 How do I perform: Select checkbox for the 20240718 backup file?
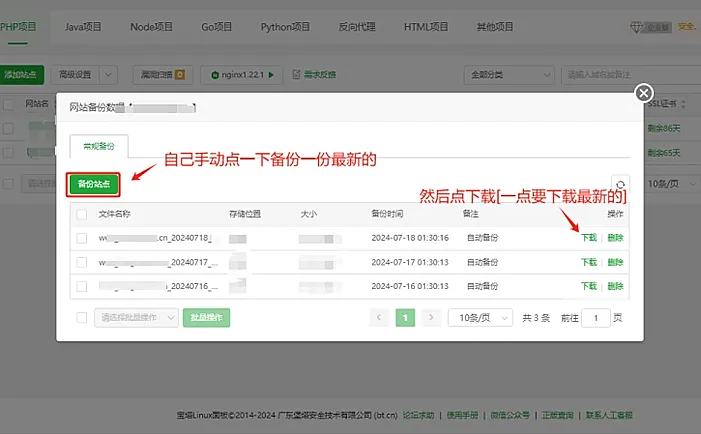click(82, 238)
